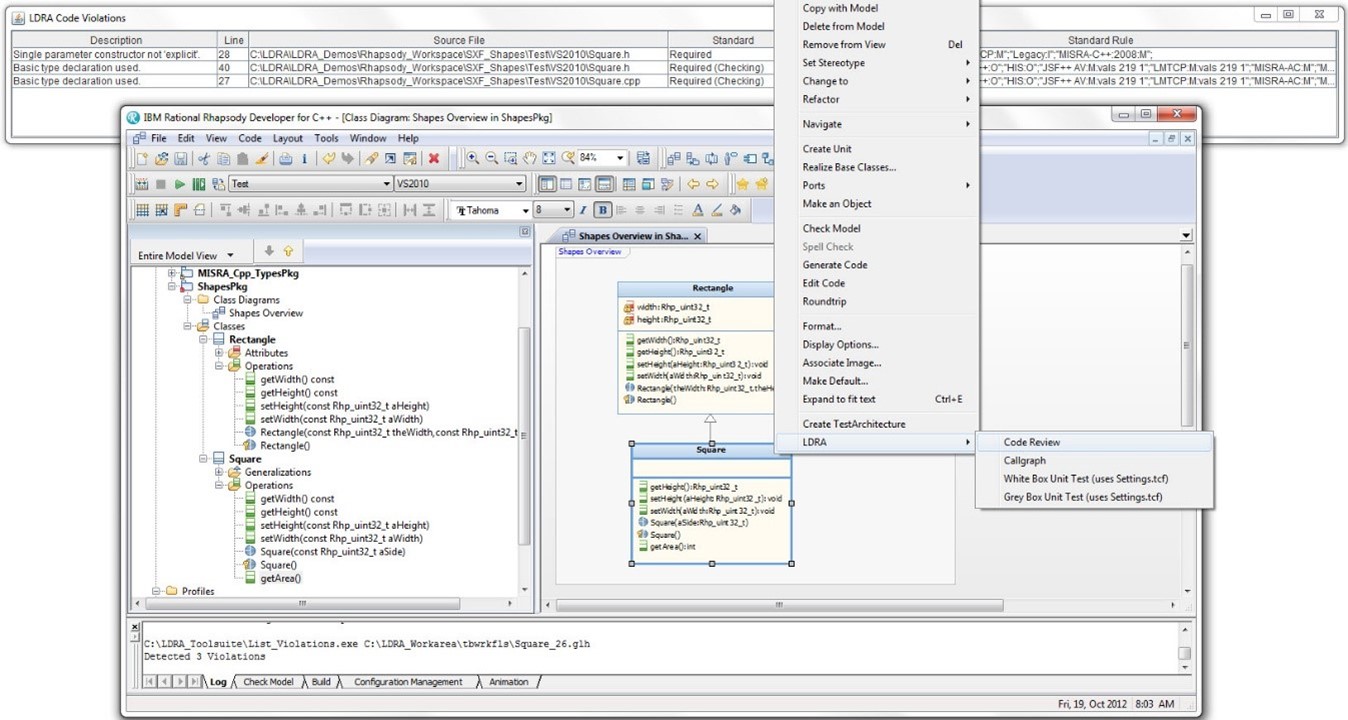Open the Tools menu
Screen dimensions: 1348x720
tap(327, 138)
